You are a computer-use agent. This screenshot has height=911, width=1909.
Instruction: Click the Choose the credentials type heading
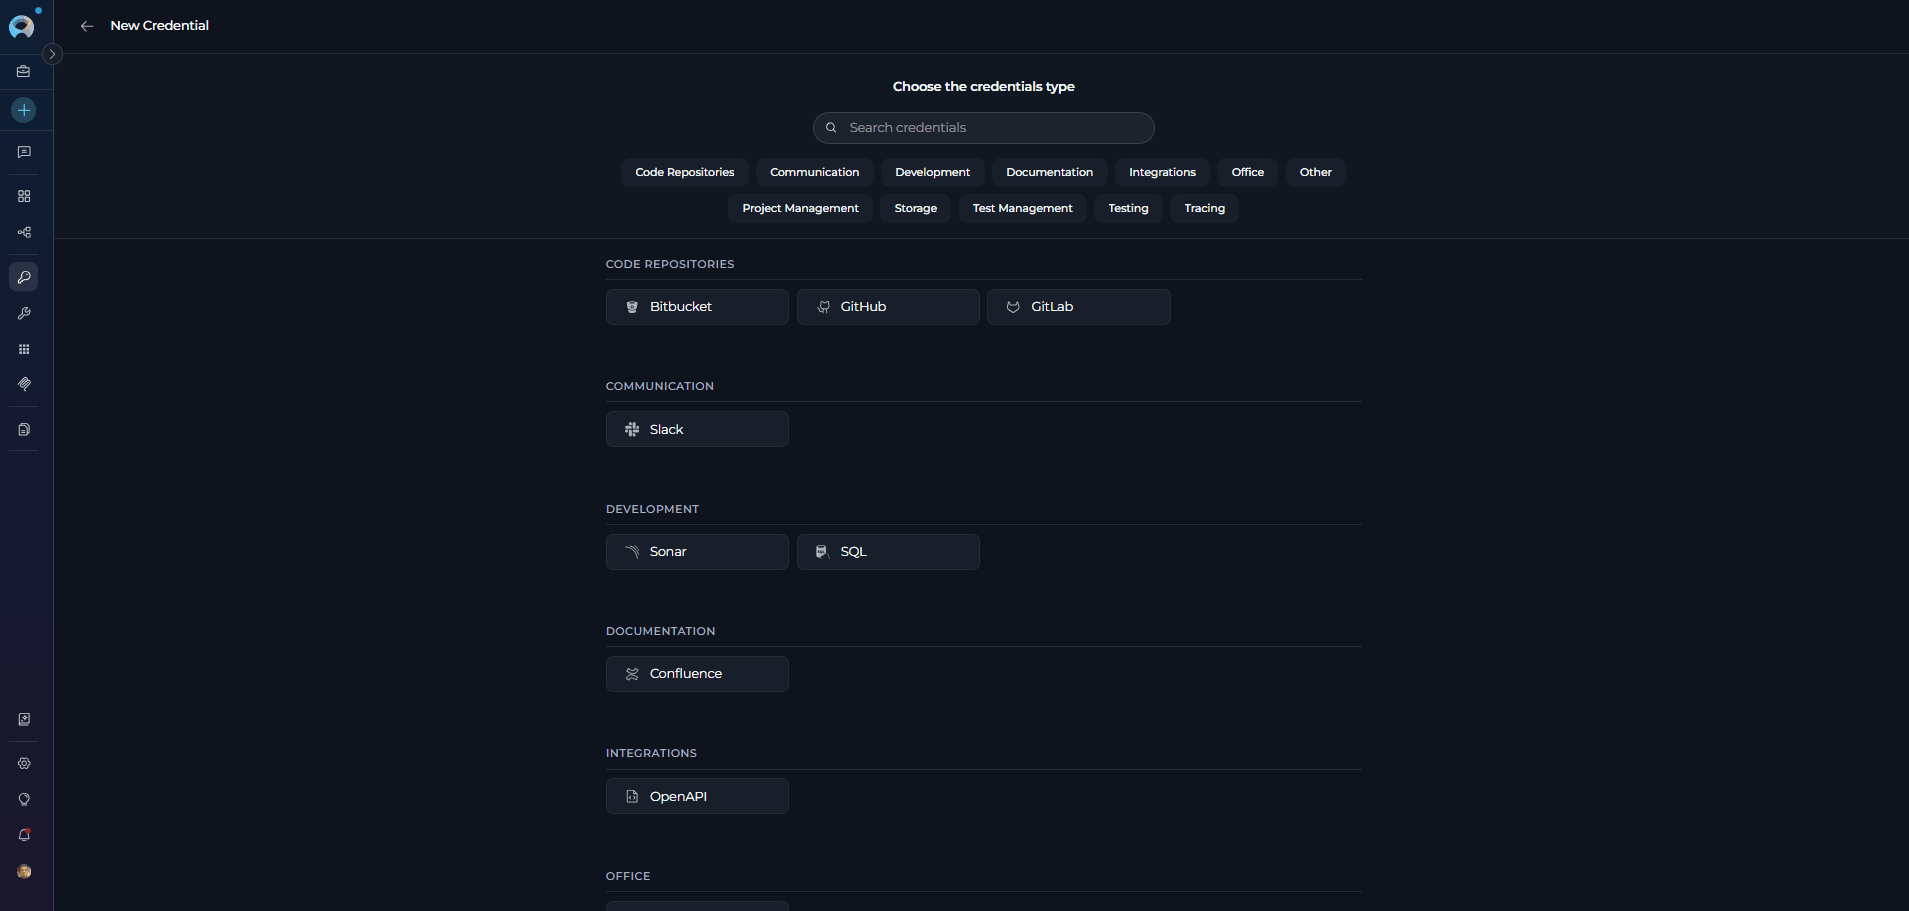tap(984, 87)
